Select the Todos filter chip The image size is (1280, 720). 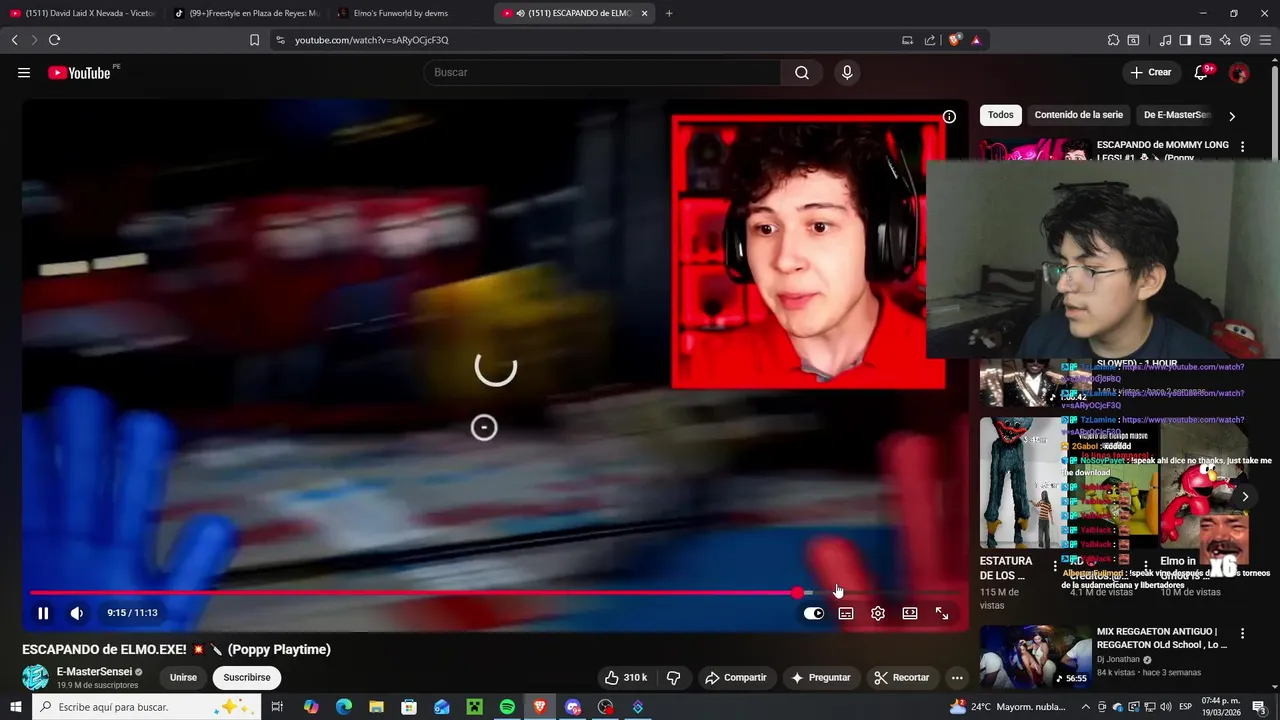(1001, 115)
